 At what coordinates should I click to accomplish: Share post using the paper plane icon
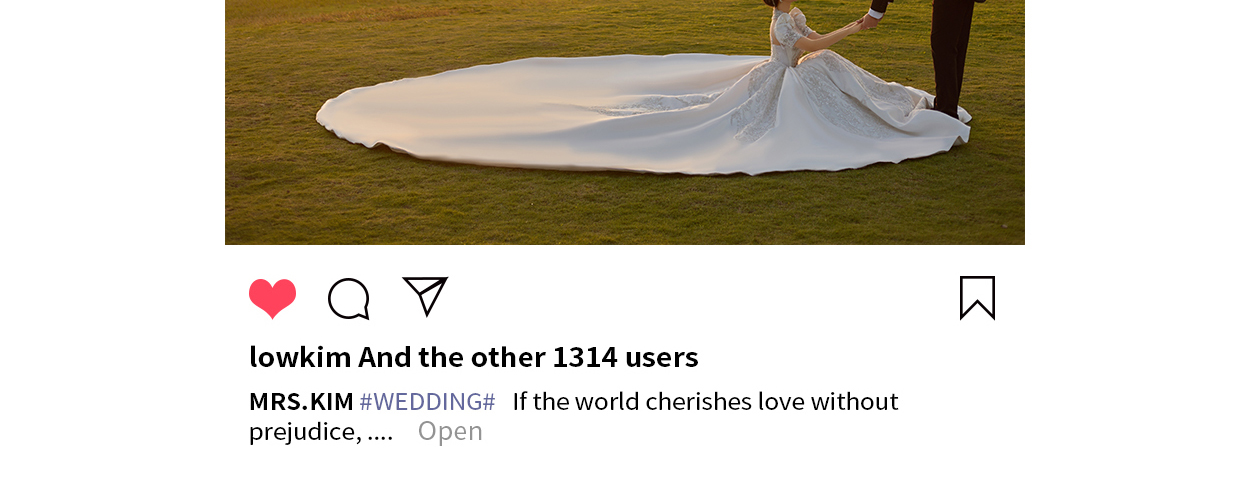425,296
